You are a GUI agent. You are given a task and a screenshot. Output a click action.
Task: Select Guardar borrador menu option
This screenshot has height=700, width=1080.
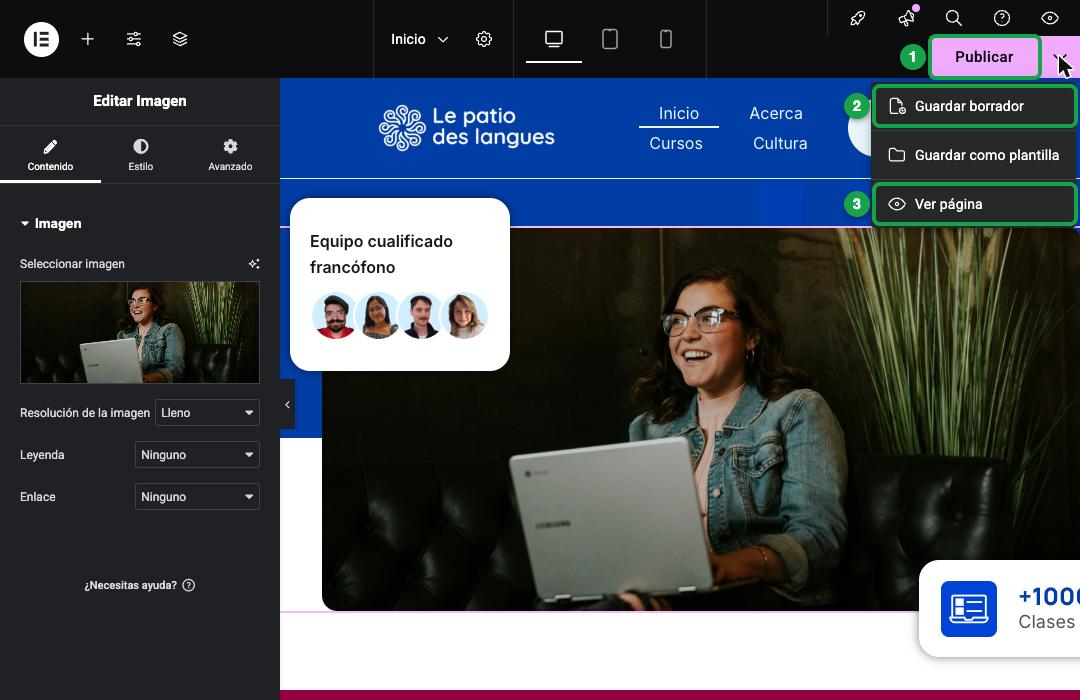[974, 106]
